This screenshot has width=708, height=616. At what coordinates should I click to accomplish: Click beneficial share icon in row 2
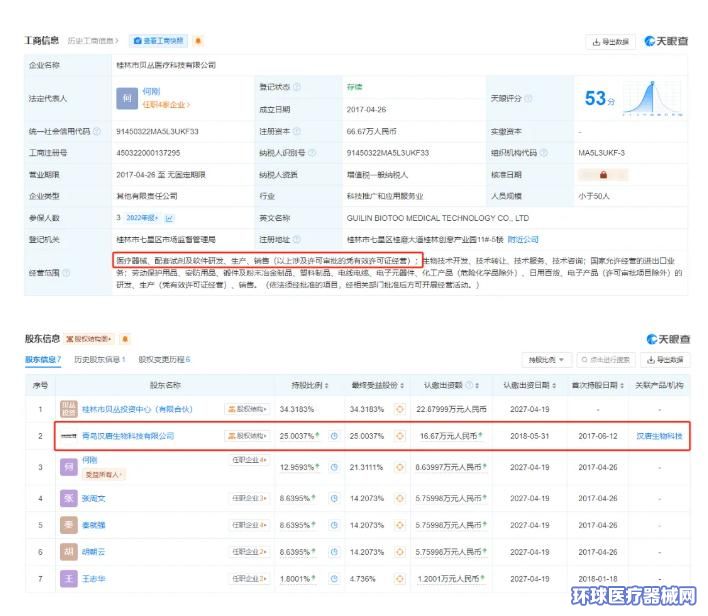pos(399,436)
